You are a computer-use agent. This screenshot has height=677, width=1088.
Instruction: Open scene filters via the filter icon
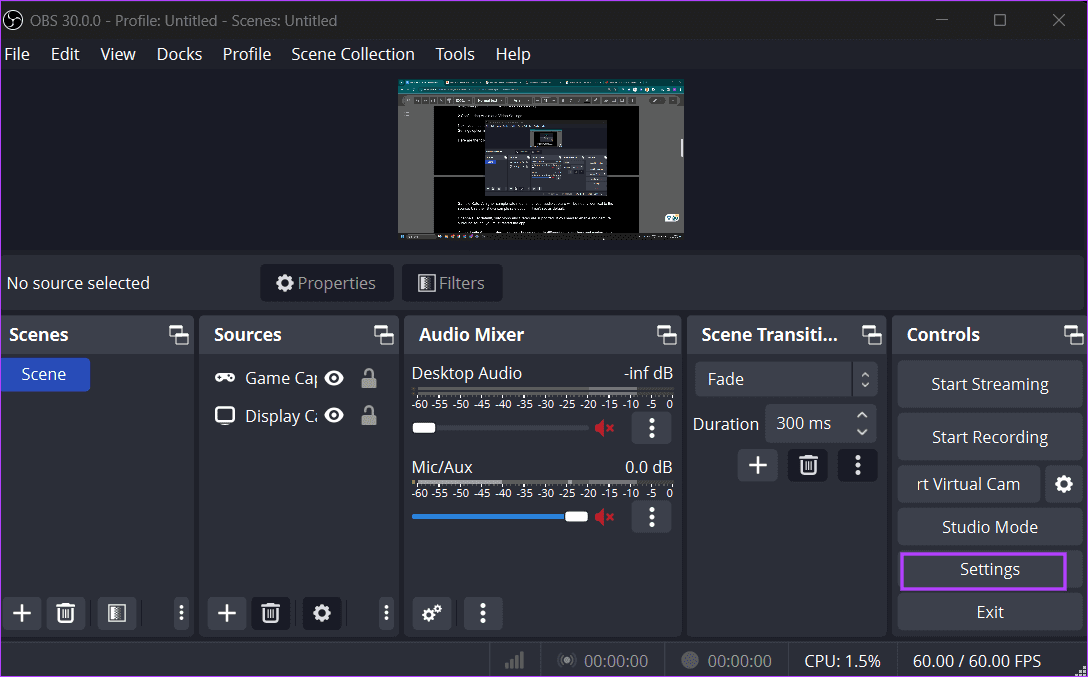click(116, 613)
